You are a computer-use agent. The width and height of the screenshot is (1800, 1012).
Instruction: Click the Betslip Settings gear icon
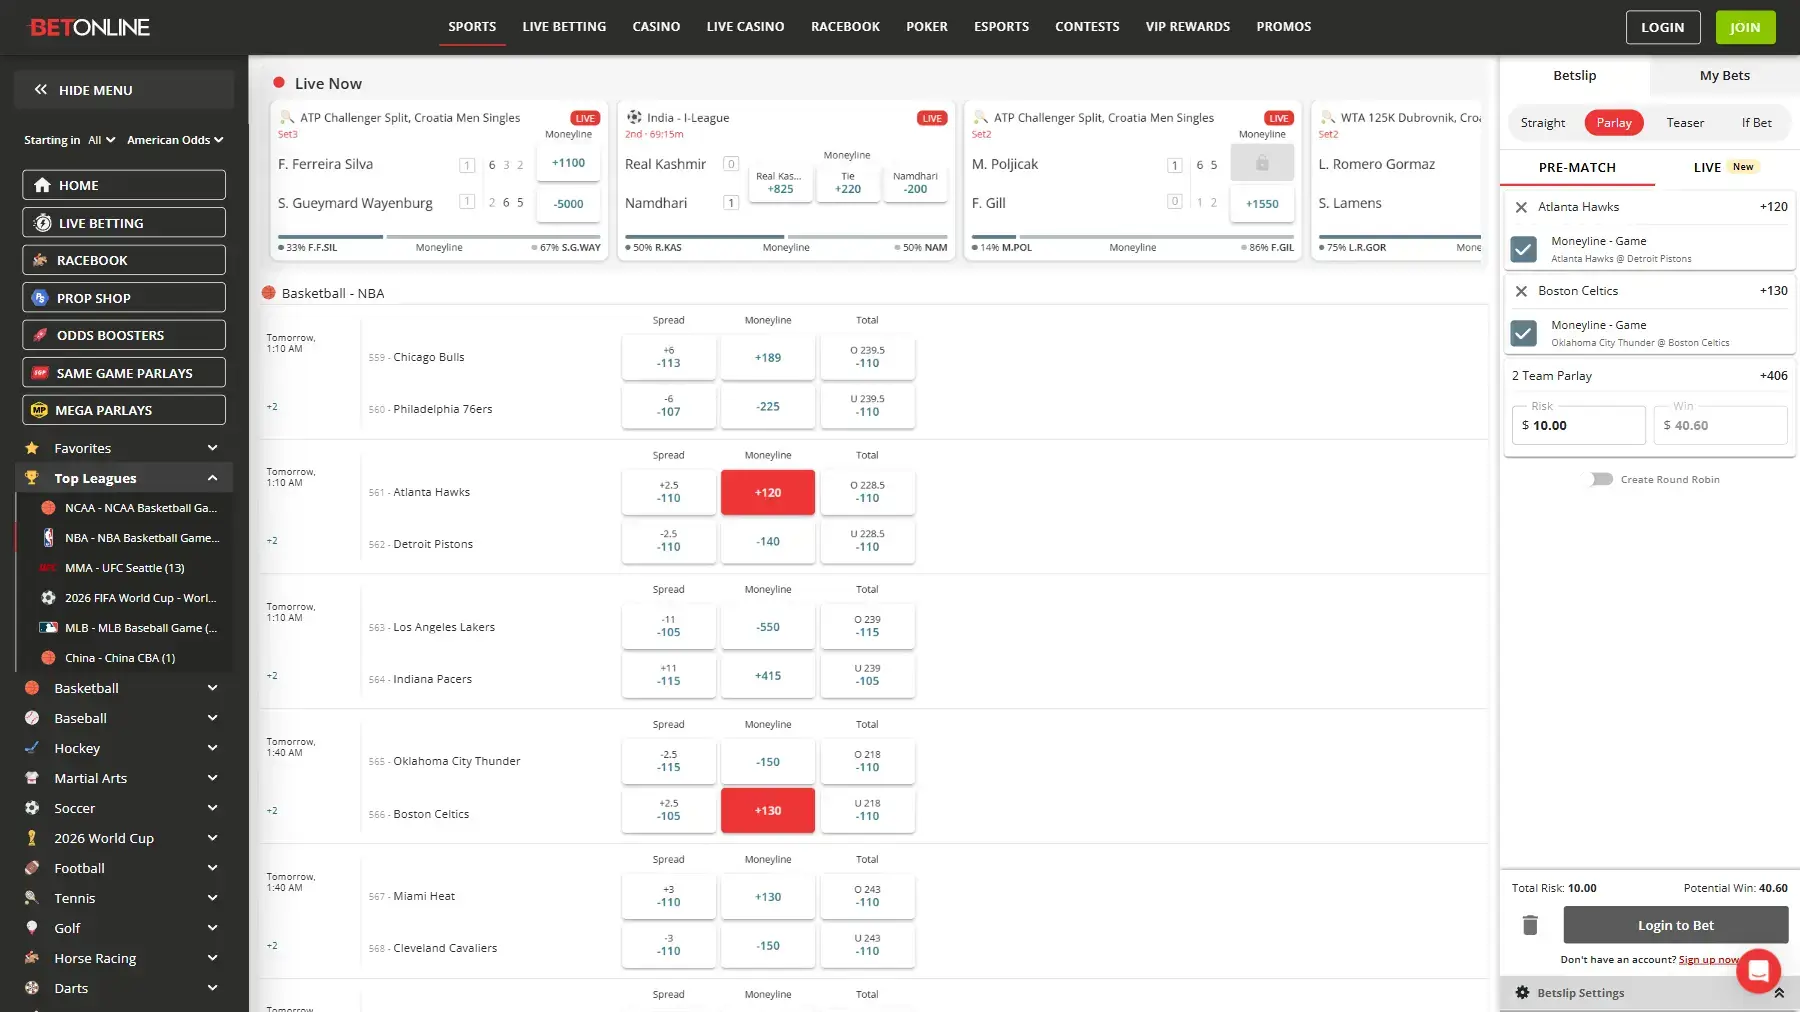click(x=1522, y=993)
